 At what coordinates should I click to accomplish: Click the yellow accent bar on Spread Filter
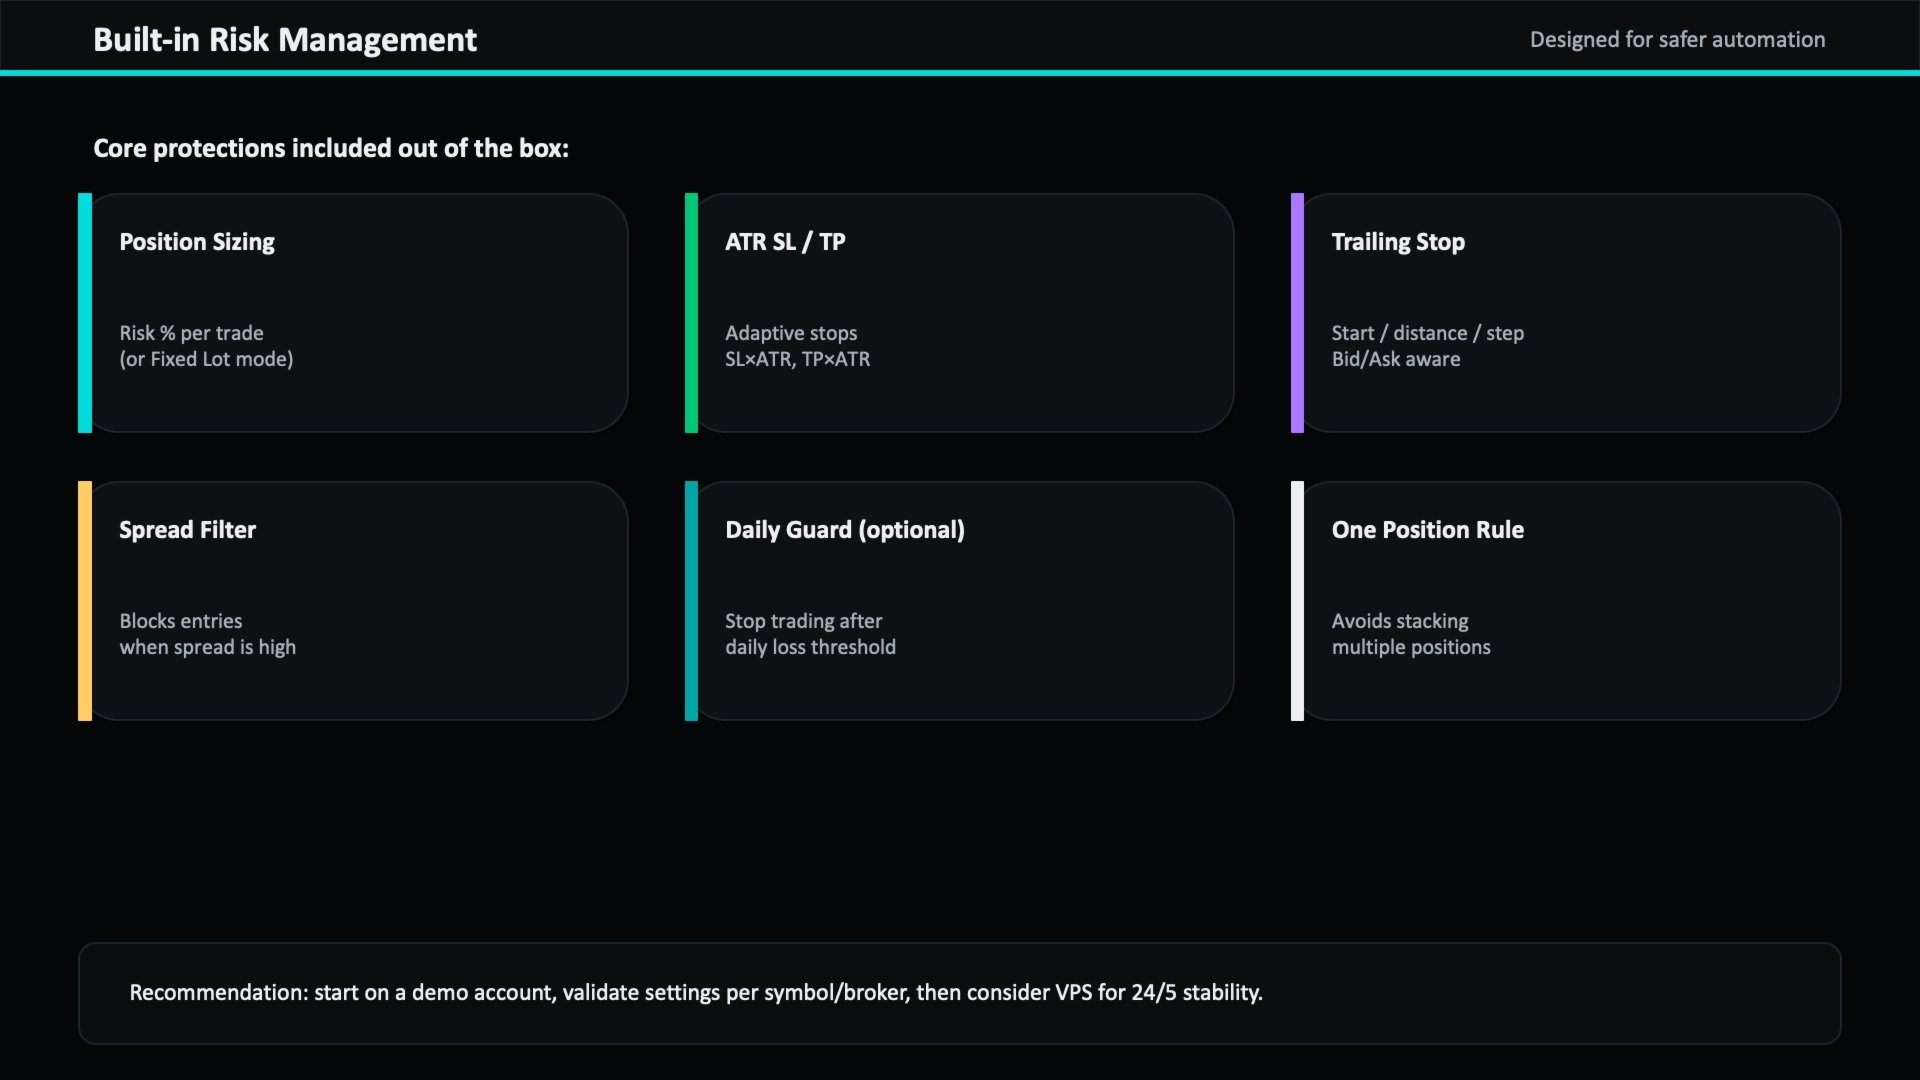tap(85, 601)
